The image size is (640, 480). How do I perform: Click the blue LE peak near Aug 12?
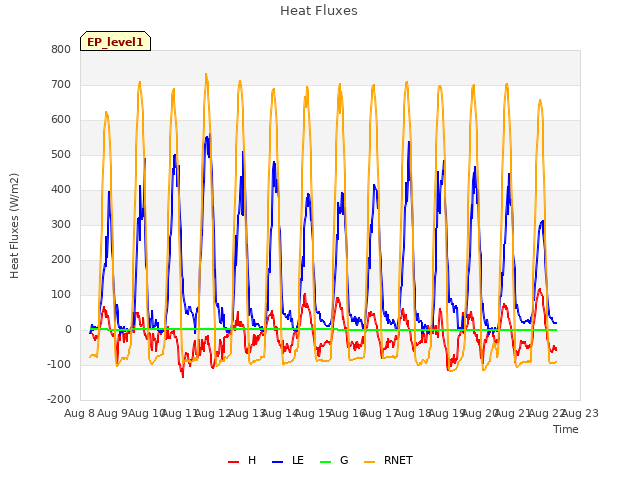(x=210, y=134)
